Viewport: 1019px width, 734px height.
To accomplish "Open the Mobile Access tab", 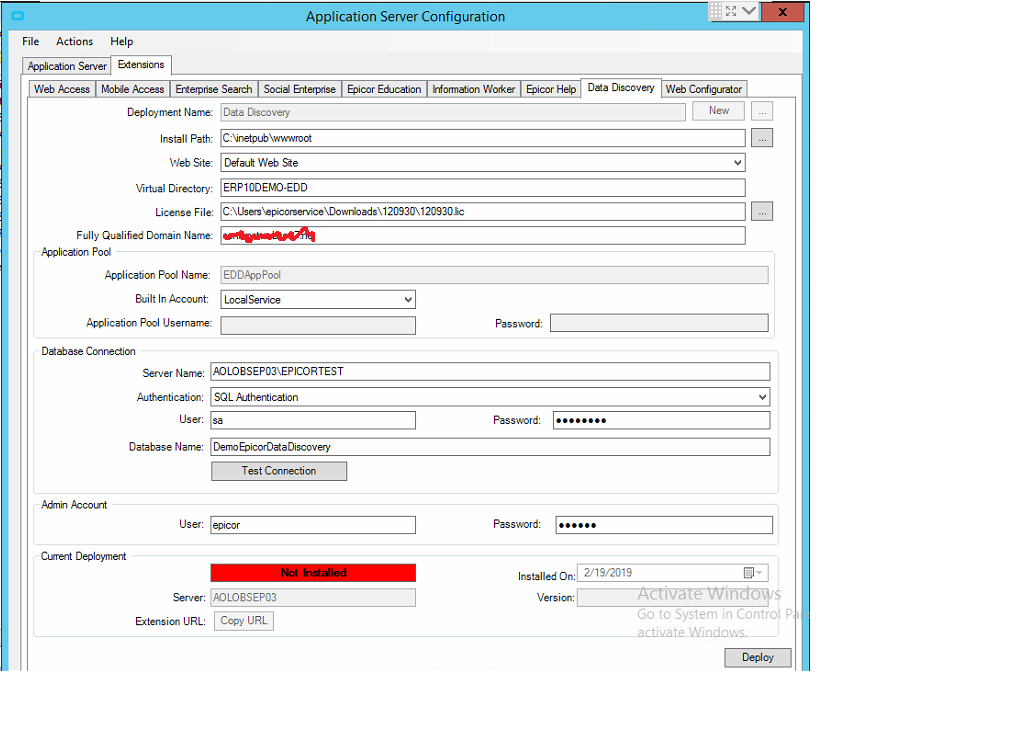I will tap(133, 89).
